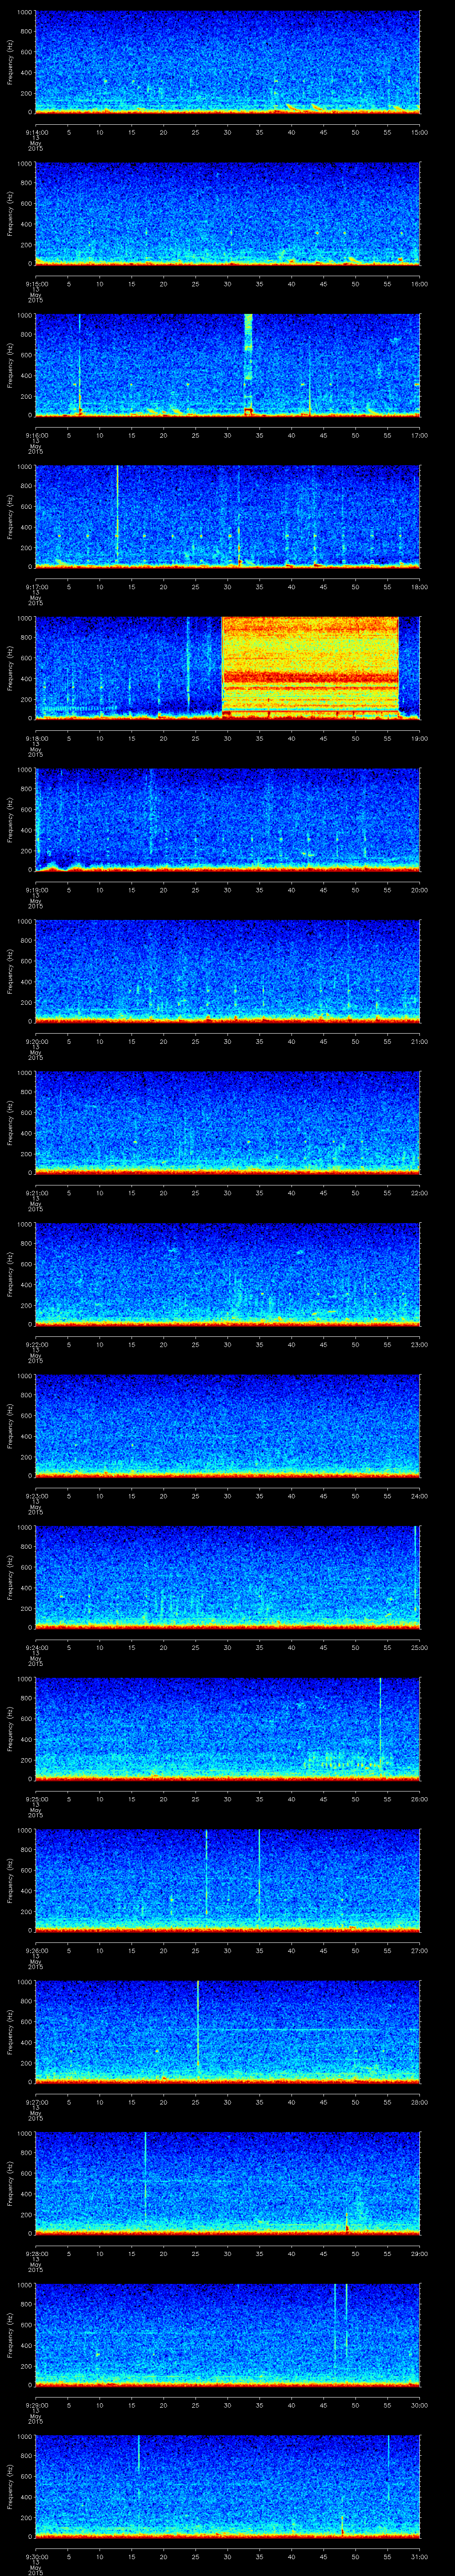Select the Frequency (Hz) axis label of the 9:14:00 spectrogram
Screen dimensions: 455x2576
(x=10, y=62)
